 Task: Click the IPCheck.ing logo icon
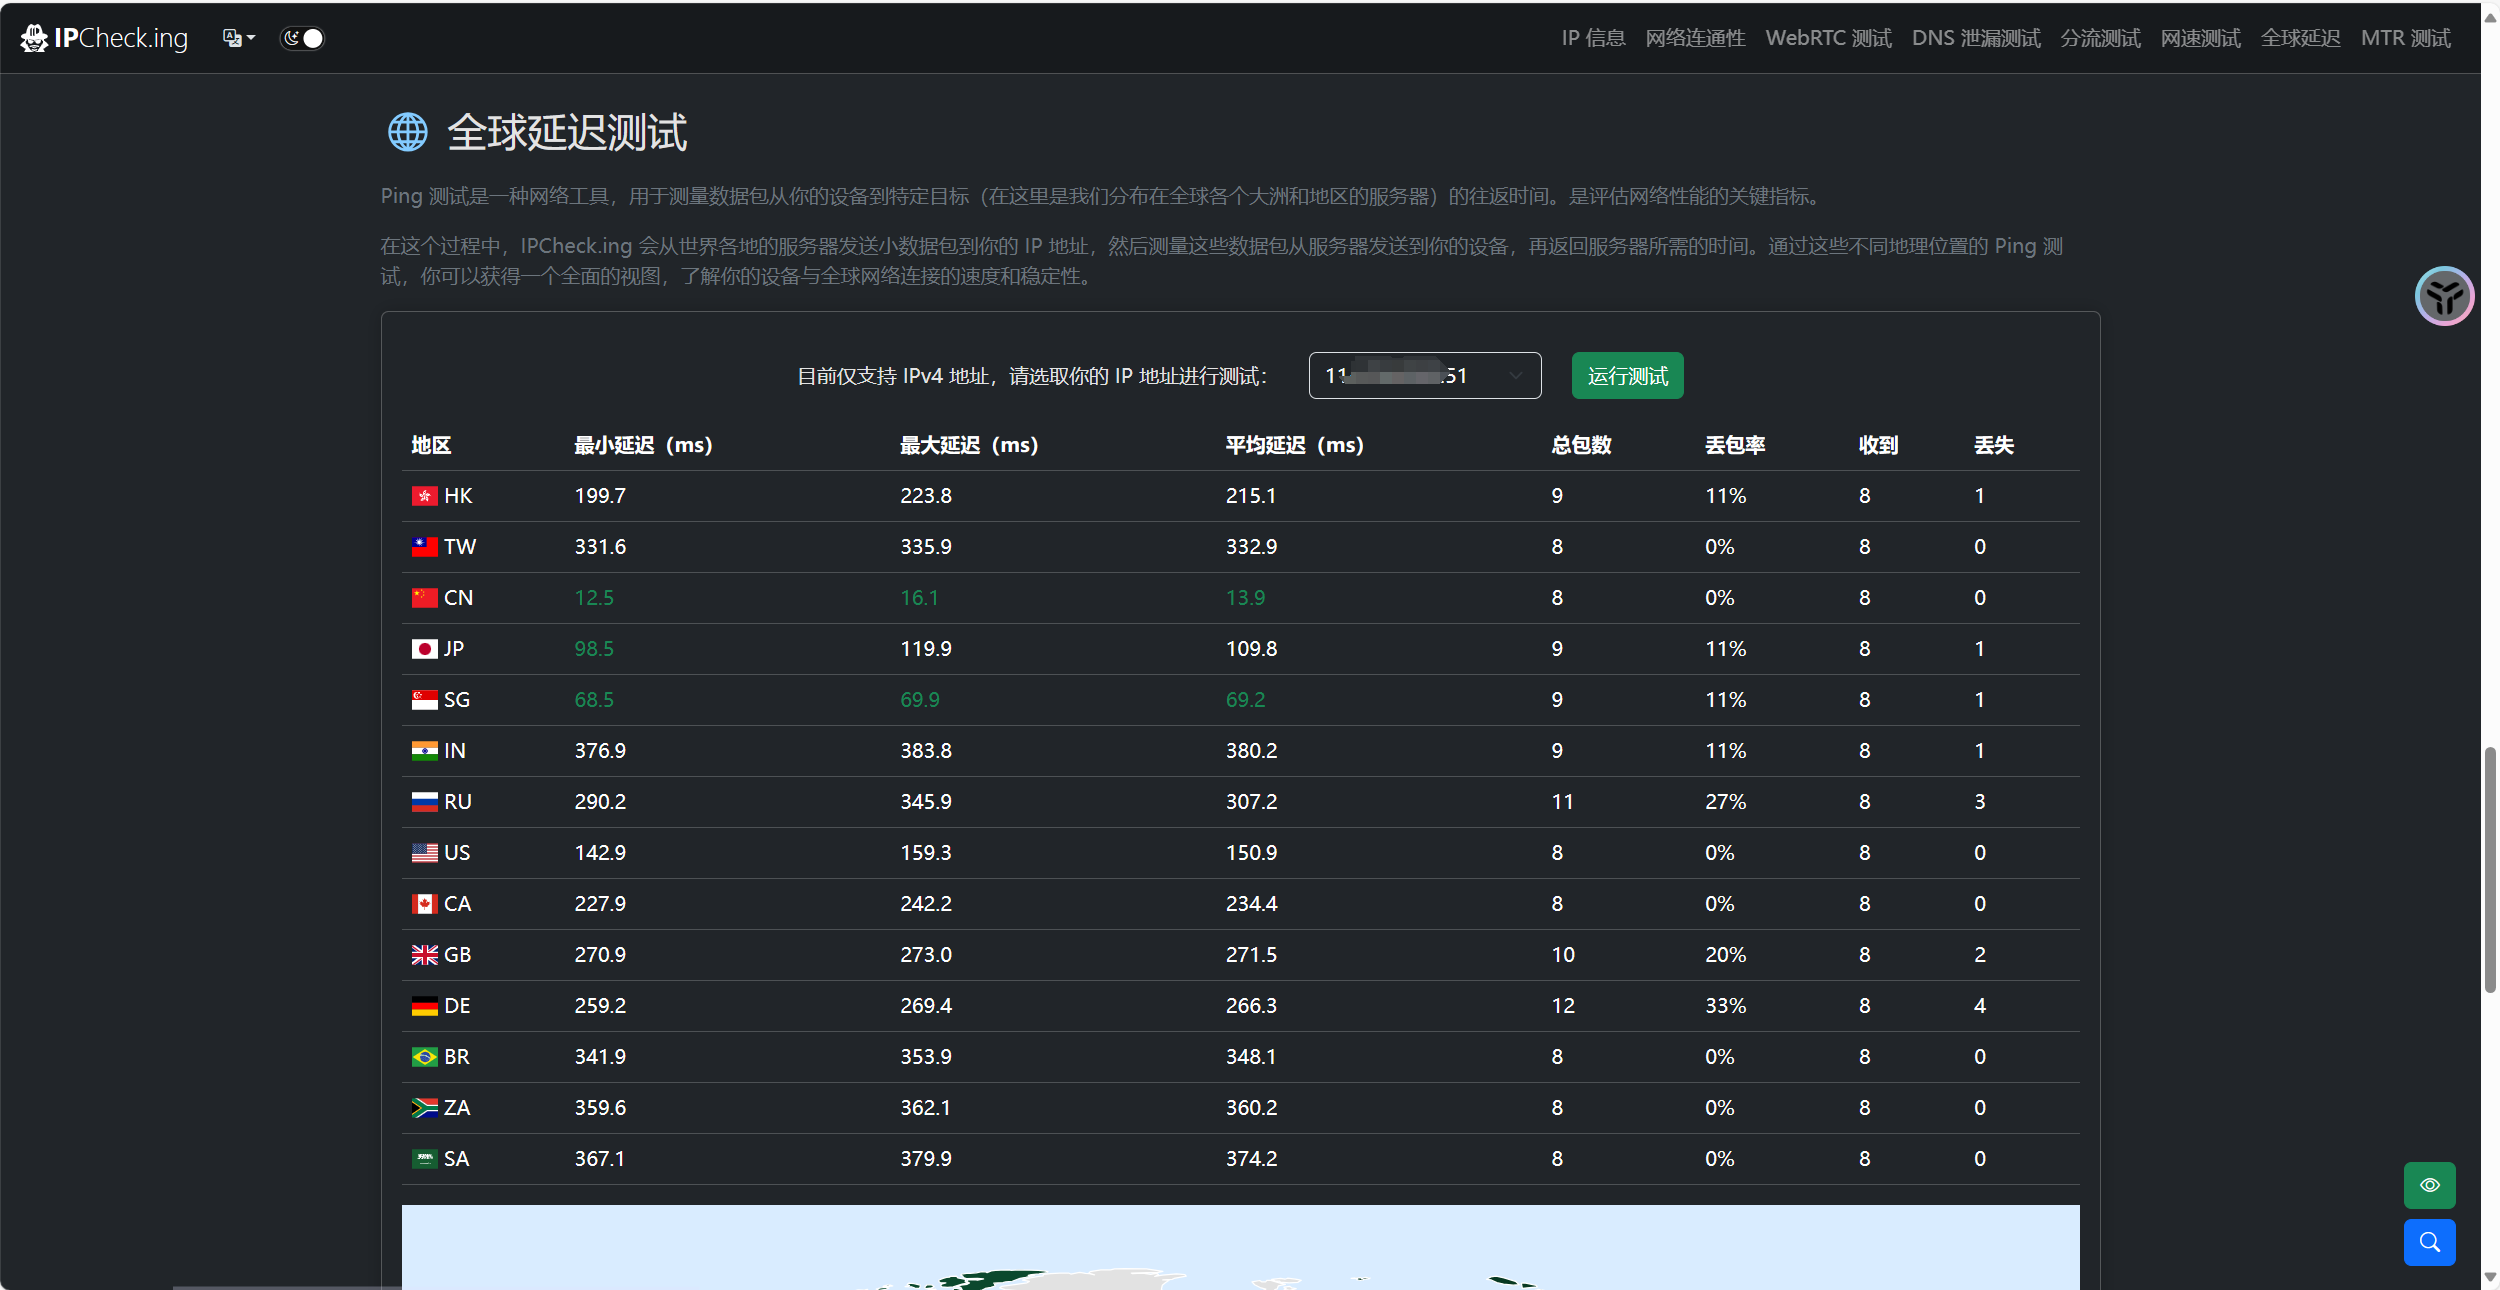point(34,38)
